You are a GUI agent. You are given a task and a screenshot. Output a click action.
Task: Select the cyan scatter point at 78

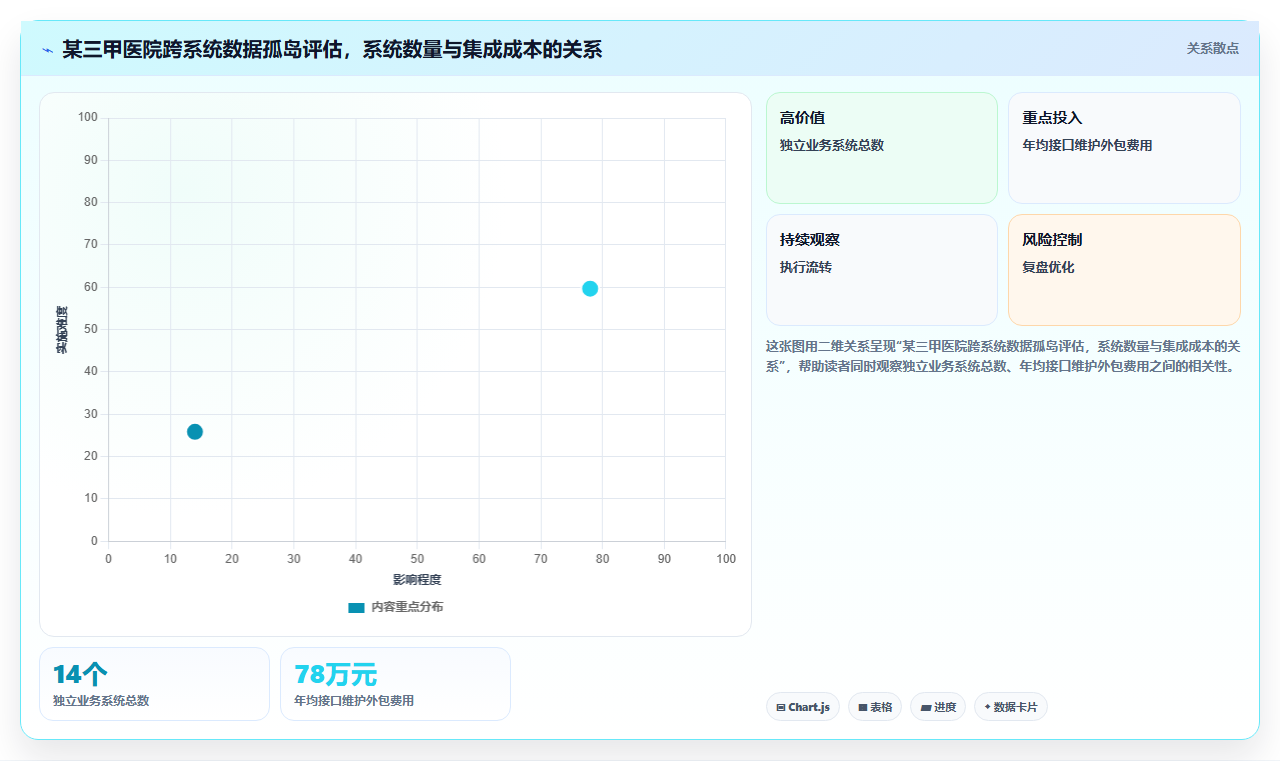point(590,289)
